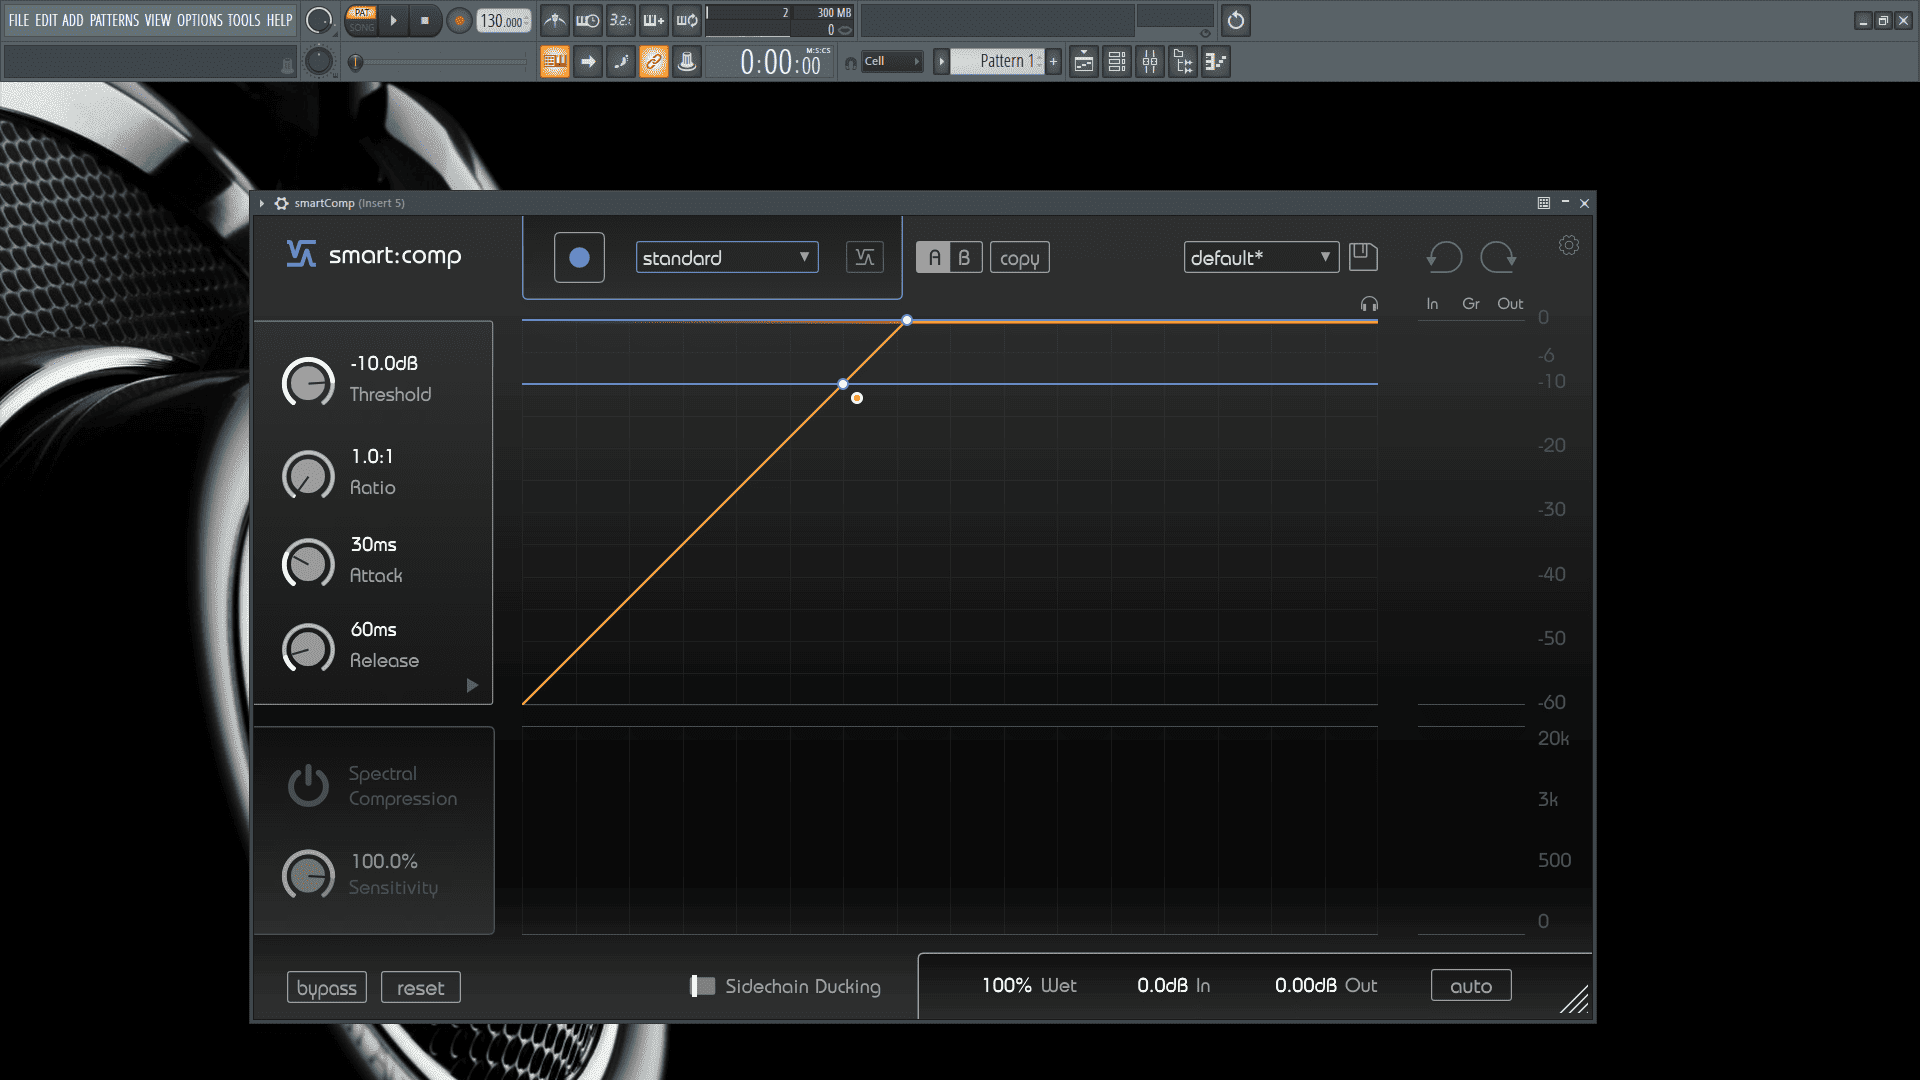Open the channel rack icon

point(1117,62)
